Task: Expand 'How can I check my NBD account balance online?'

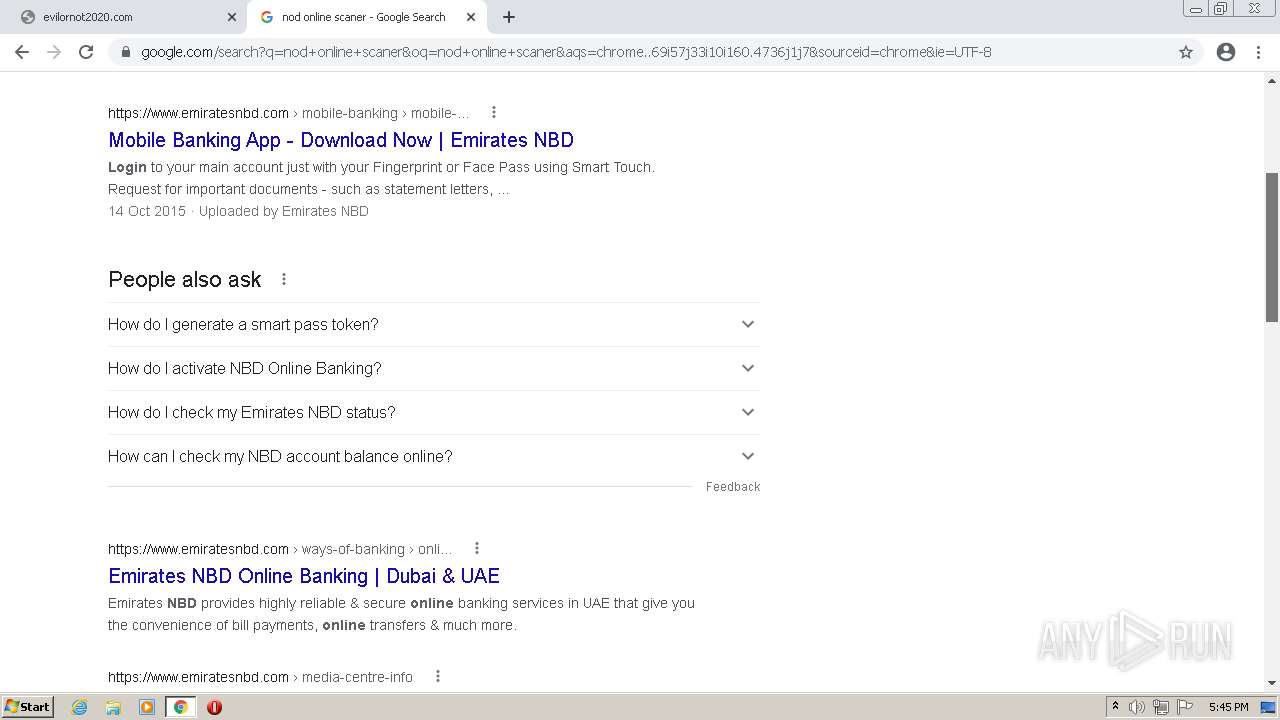Action: click(x=434, y=456)
